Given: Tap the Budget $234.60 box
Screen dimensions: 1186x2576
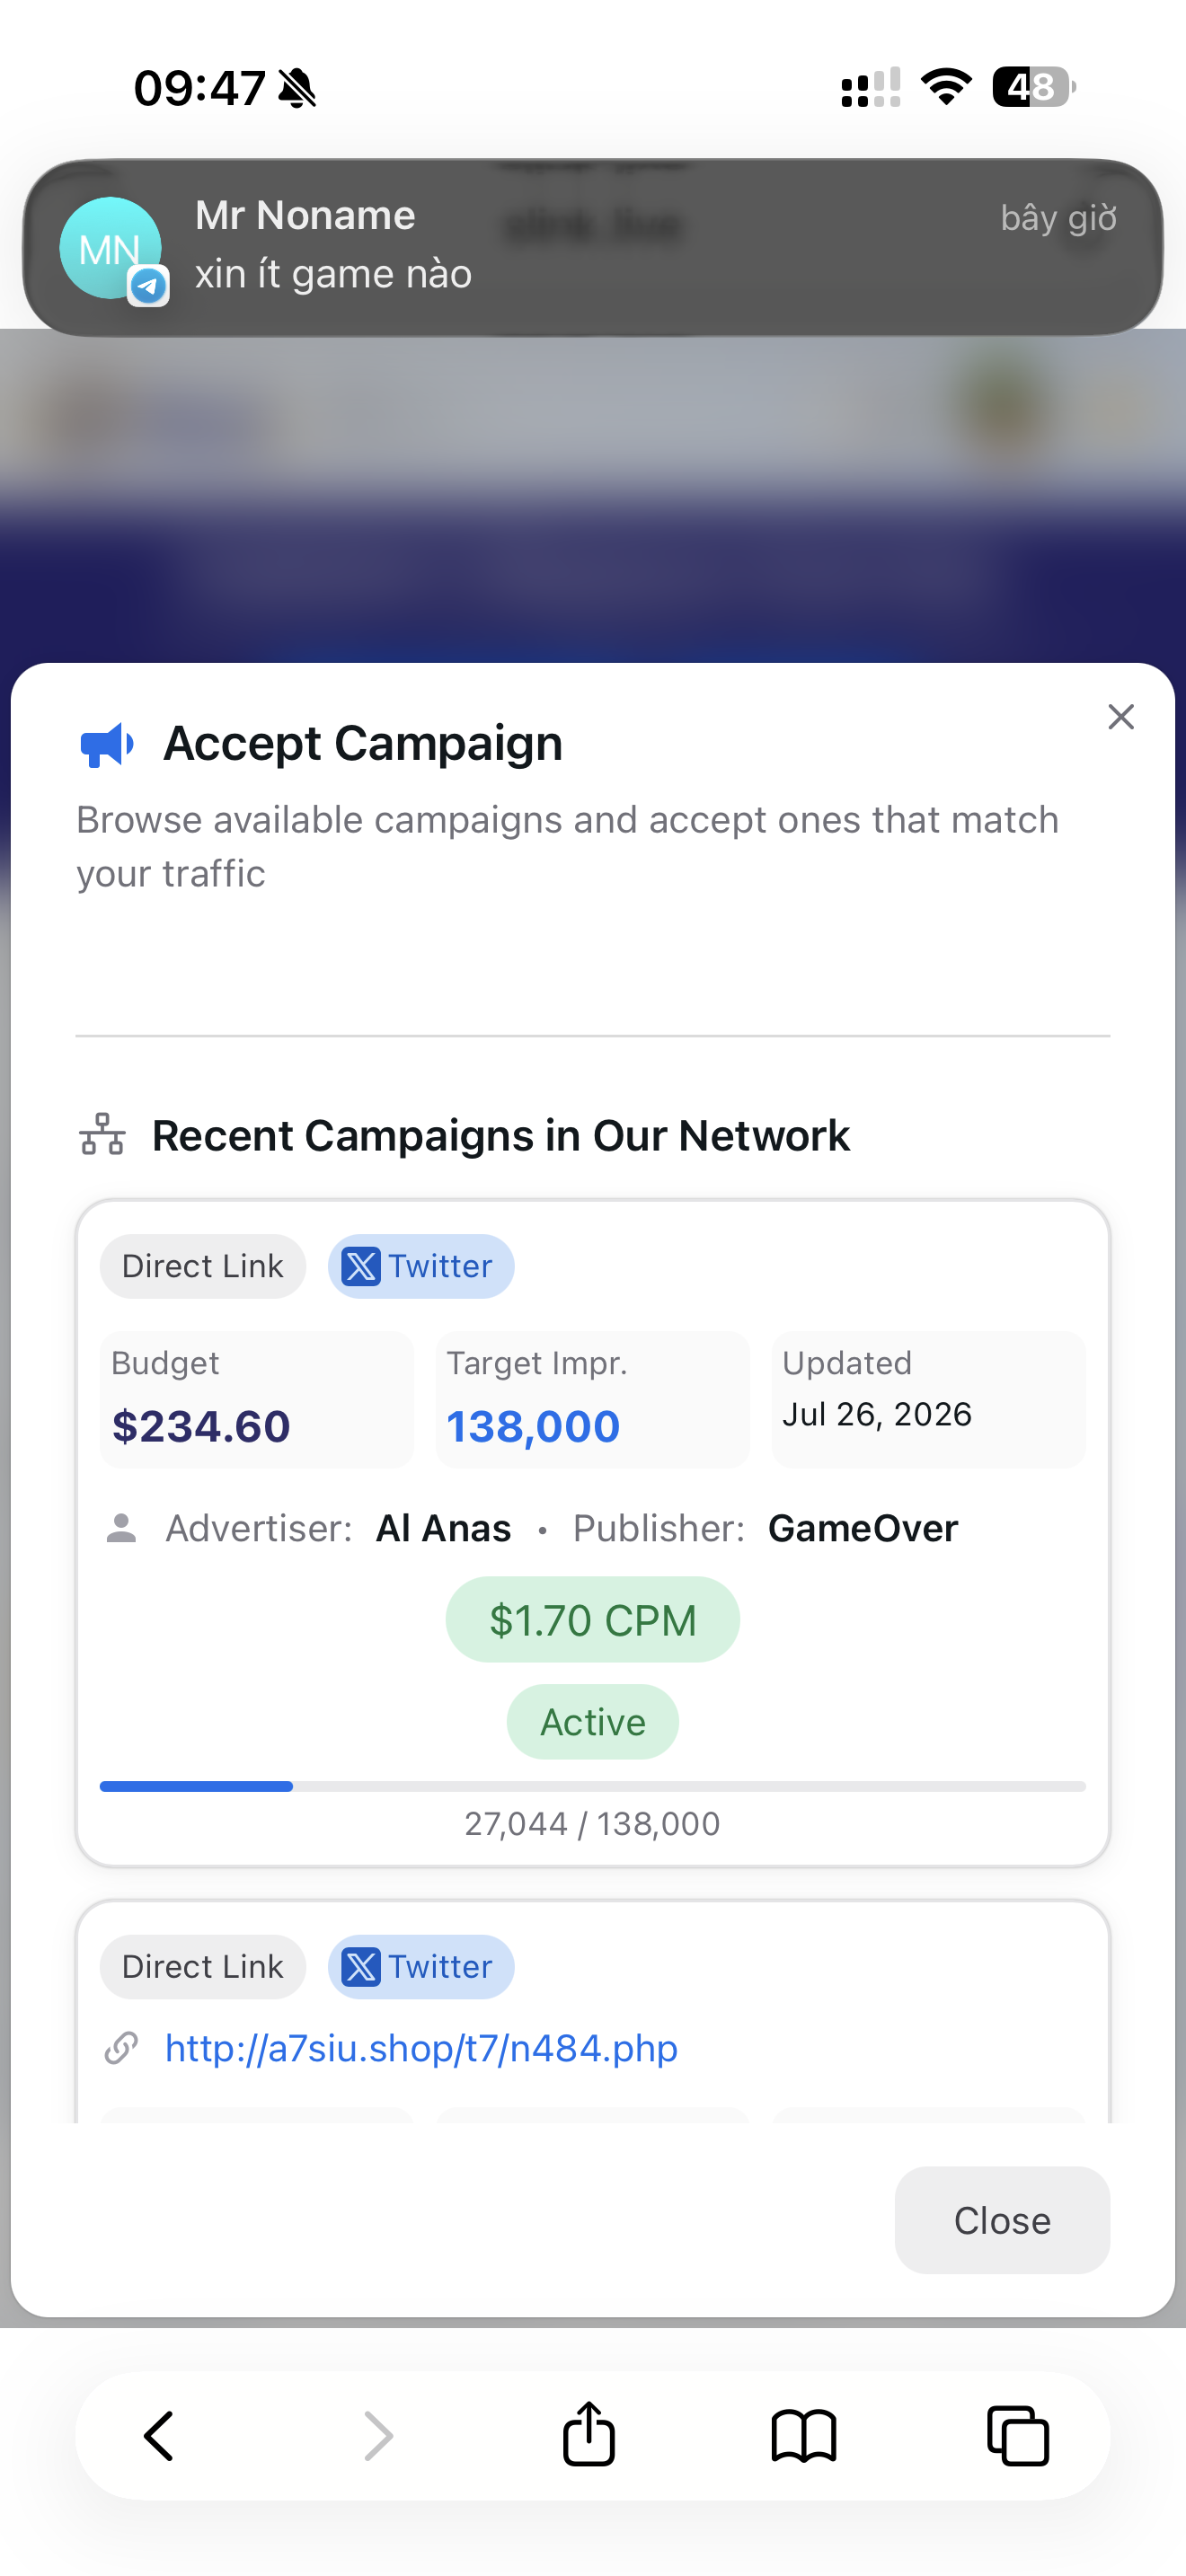Looking at the screenshot, I should (257, 1399).
